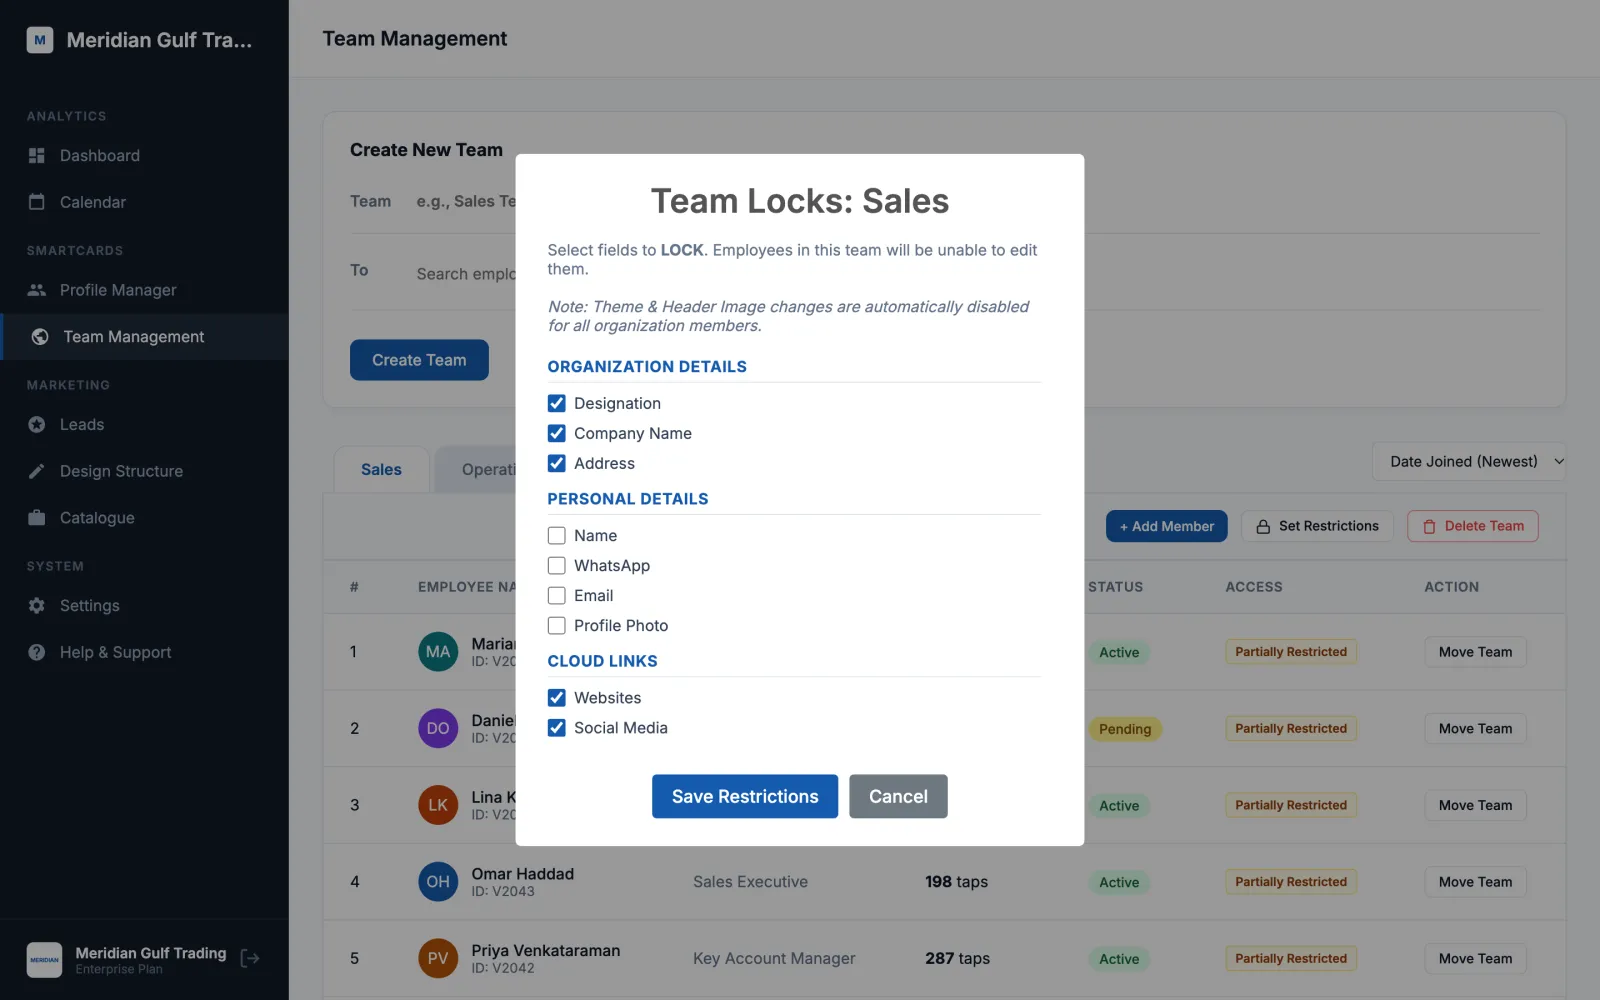
Task: Uncheck the Social Media checkbox
Action: point(557,728)
